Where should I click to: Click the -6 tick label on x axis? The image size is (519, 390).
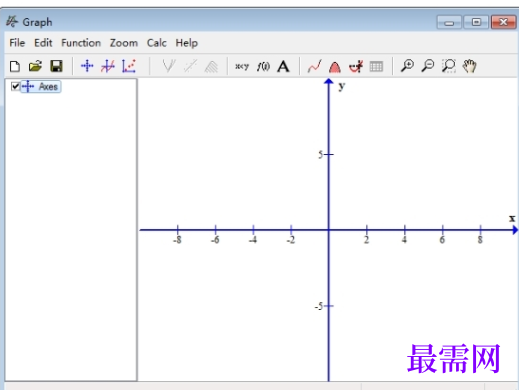(x=215, y=240)
